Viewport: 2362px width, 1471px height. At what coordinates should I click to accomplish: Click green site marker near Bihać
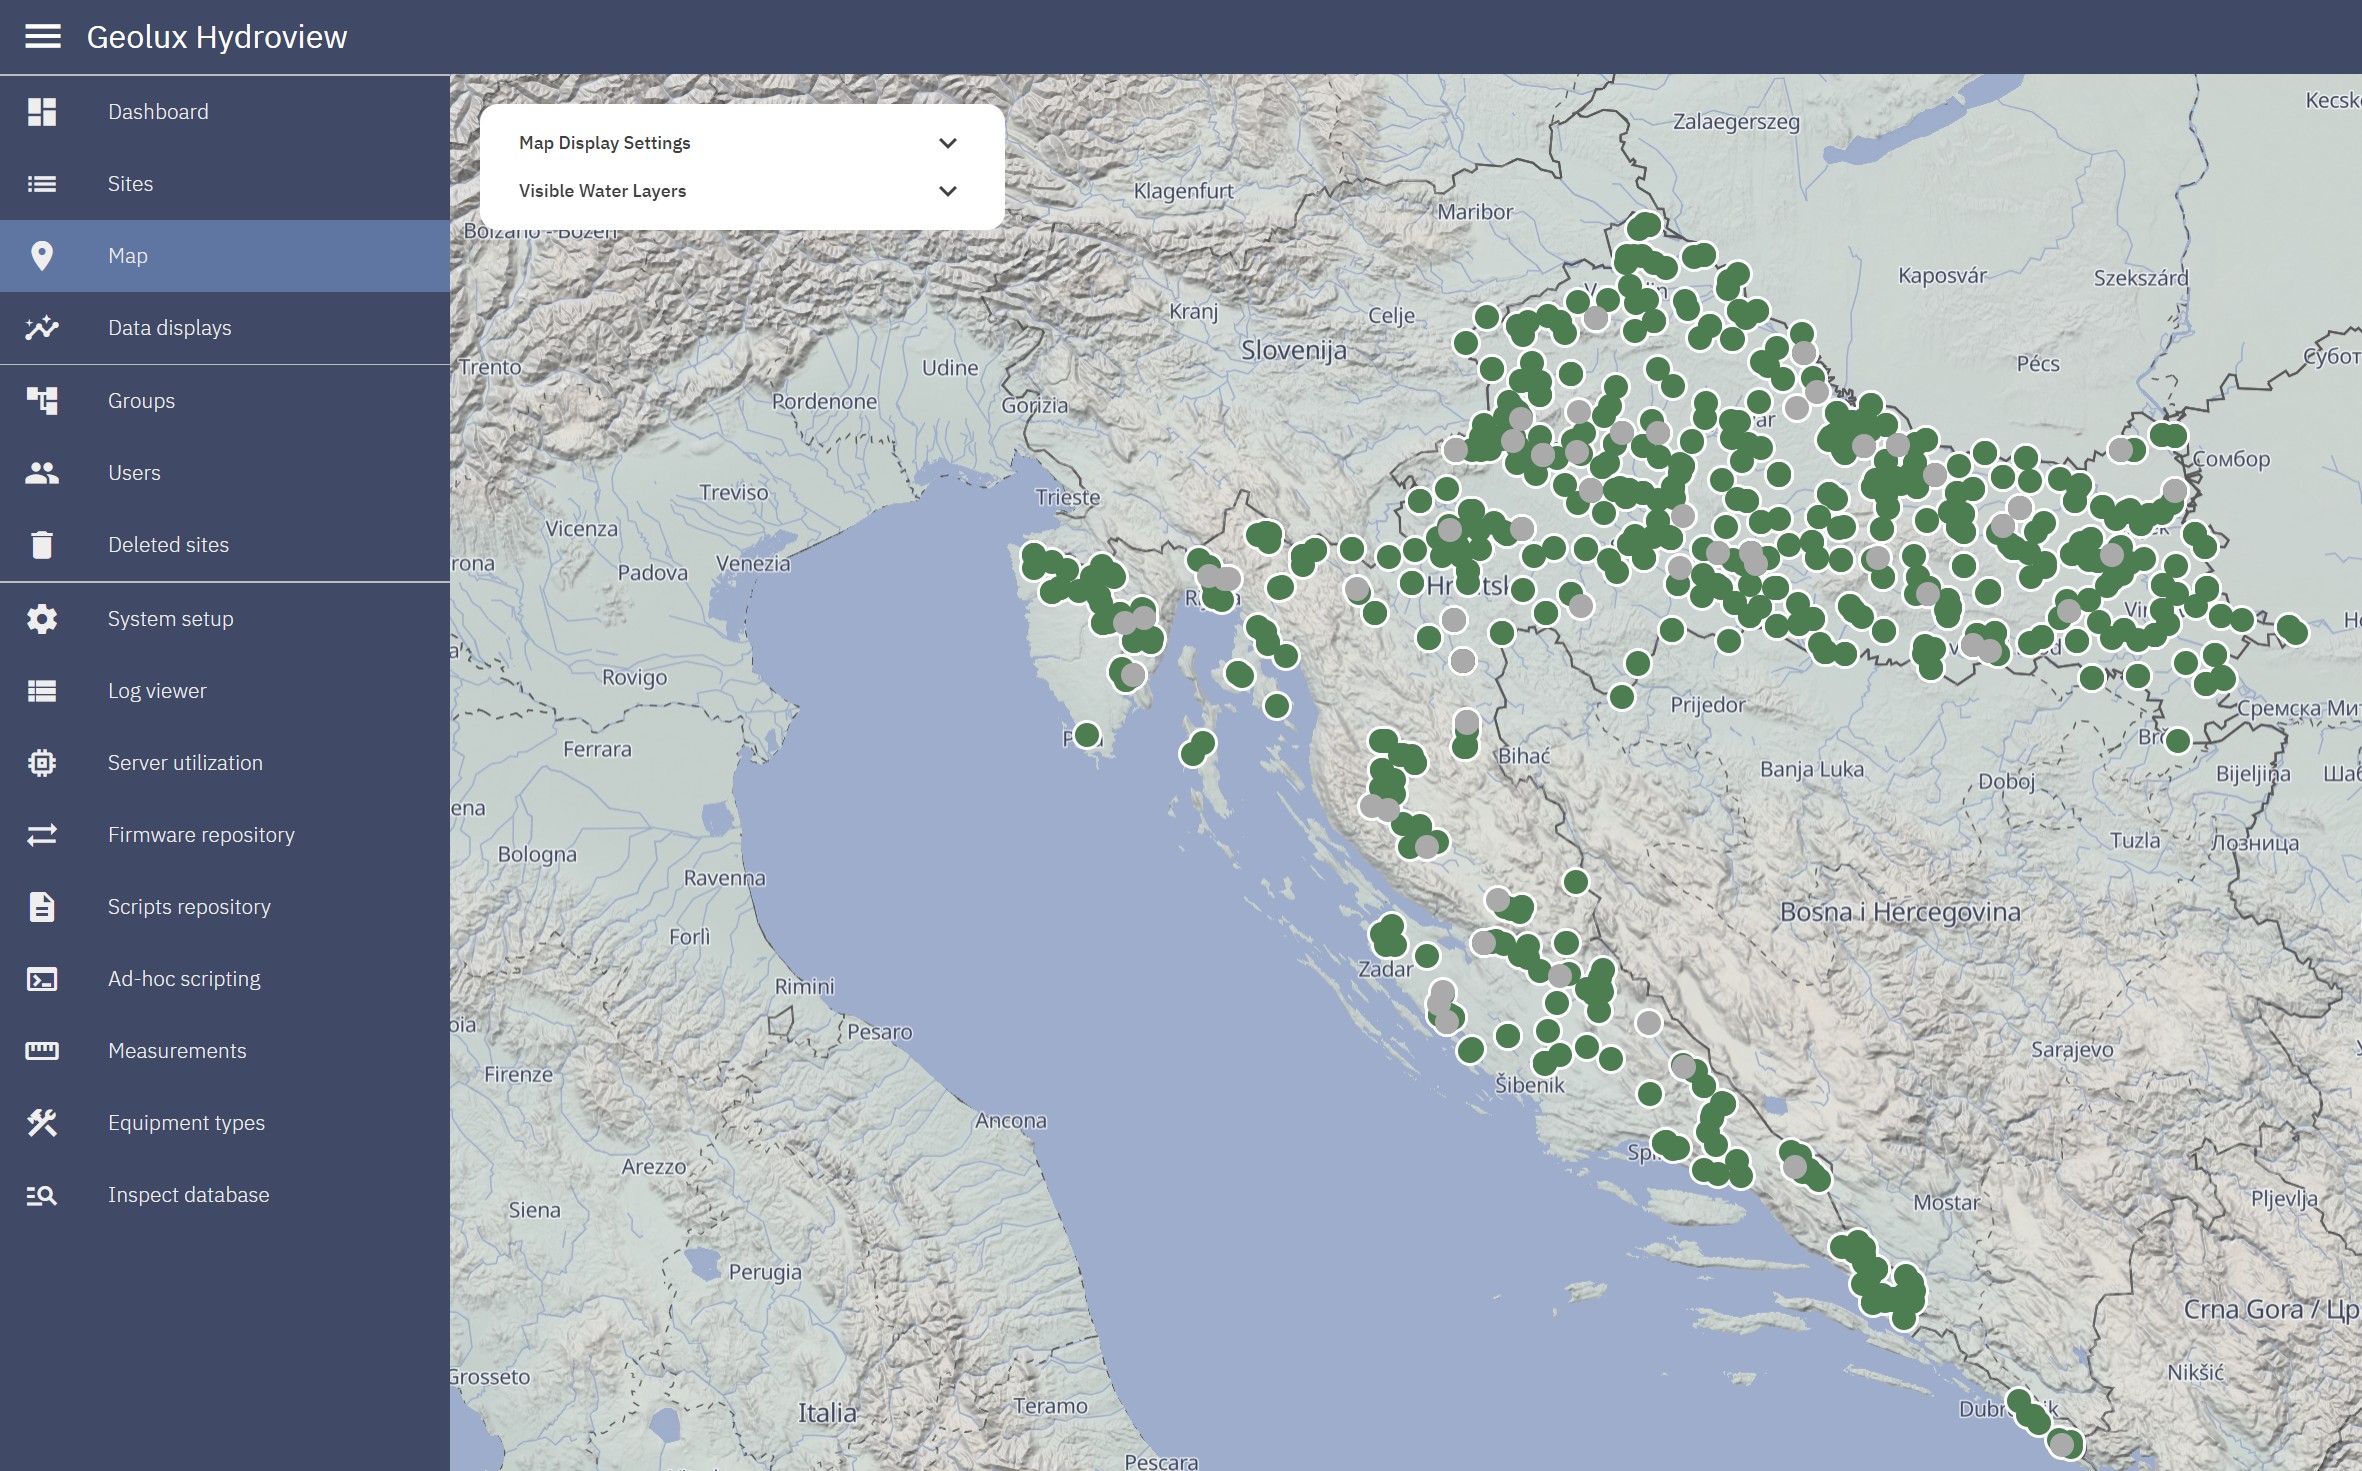point(1465,746)
